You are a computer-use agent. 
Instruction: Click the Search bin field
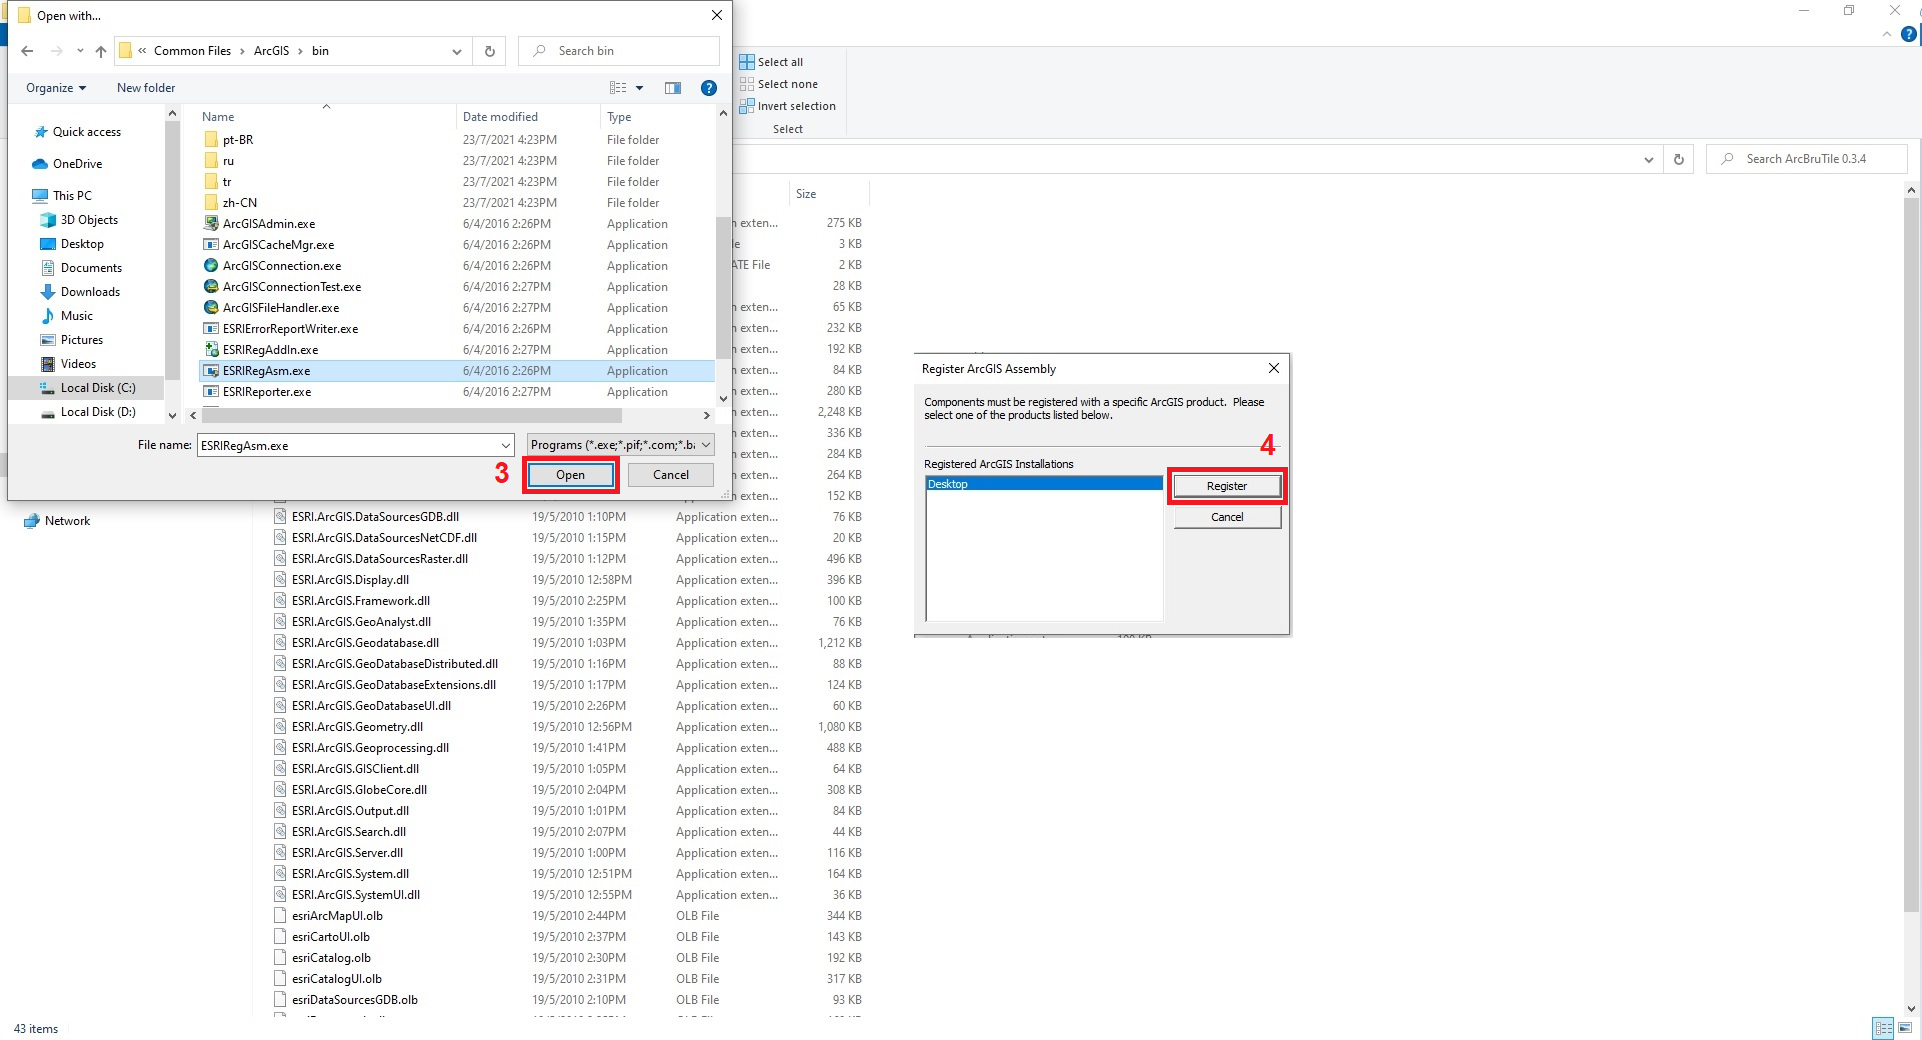(619, 51)
